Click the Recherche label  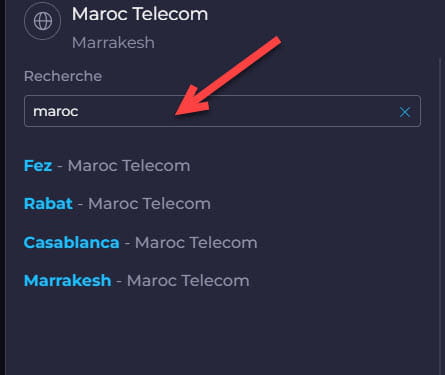[x=63, y=76]
